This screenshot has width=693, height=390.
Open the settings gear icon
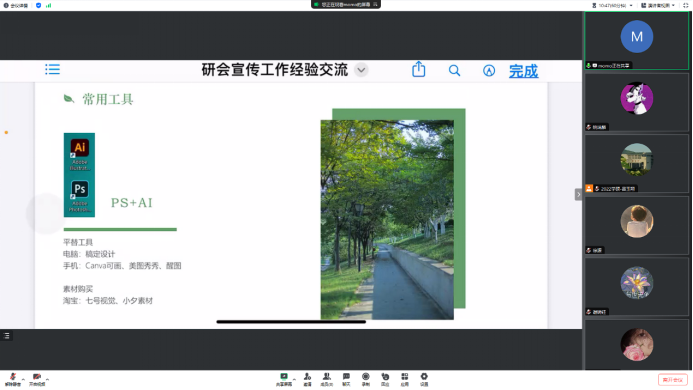(x=424, y=379)
